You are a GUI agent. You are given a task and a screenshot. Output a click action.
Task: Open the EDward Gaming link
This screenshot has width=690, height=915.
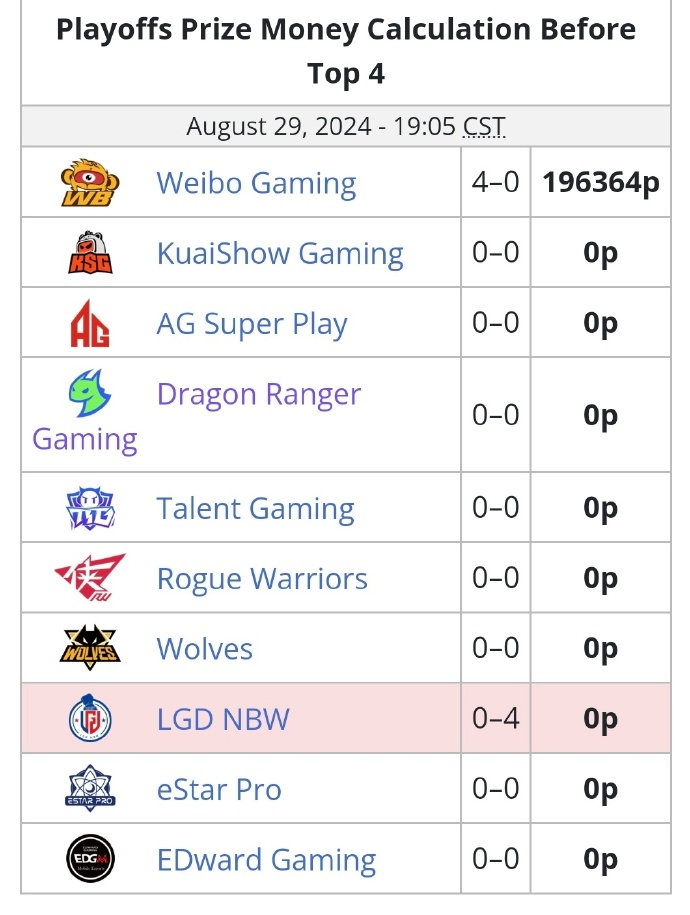[x=266, y=860]
